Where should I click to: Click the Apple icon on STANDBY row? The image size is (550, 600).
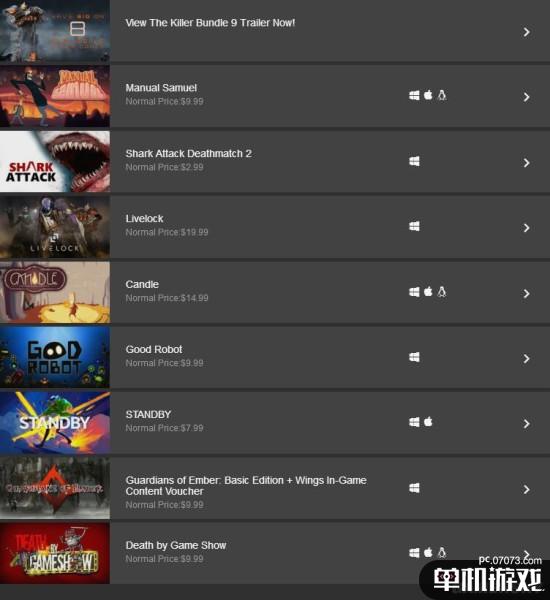(428, 422)
